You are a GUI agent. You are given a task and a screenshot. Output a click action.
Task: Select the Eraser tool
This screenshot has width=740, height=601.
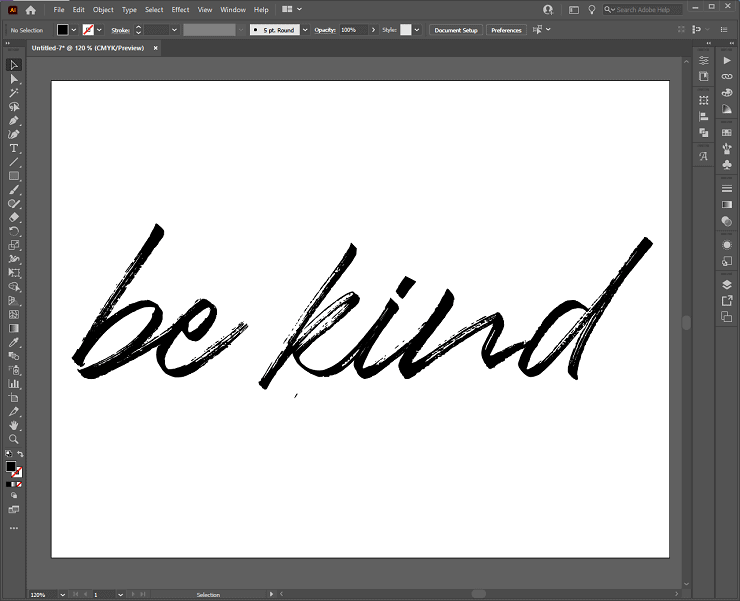(14, 218)
